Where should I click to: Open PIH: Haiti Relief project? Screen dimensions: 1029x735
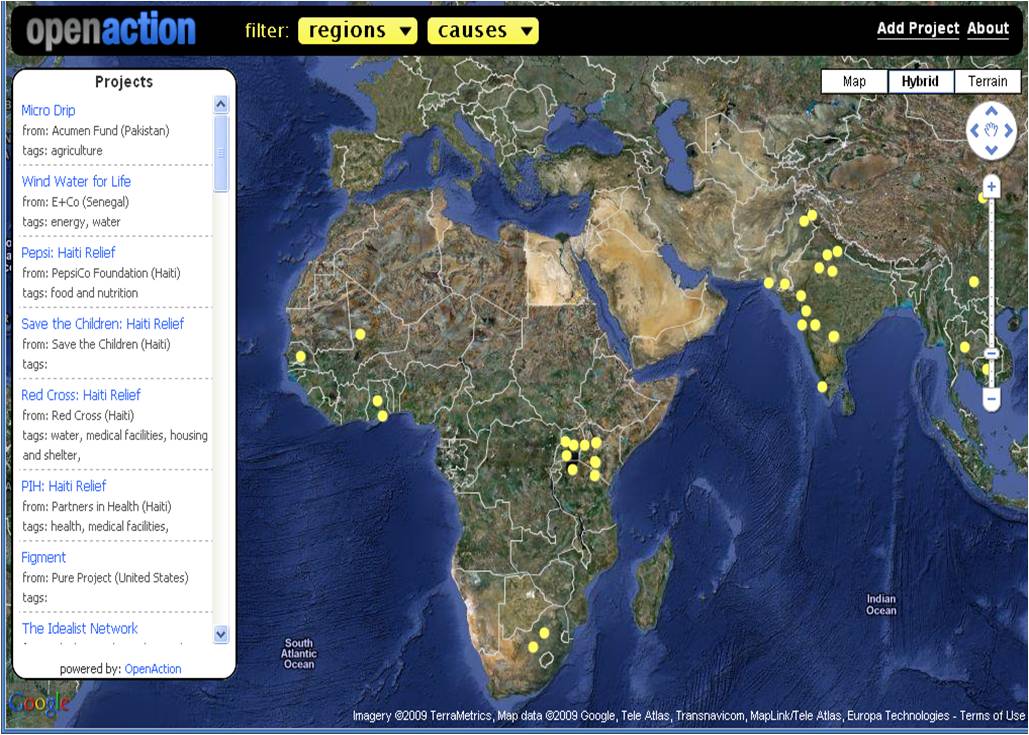(x=64, y=486)
